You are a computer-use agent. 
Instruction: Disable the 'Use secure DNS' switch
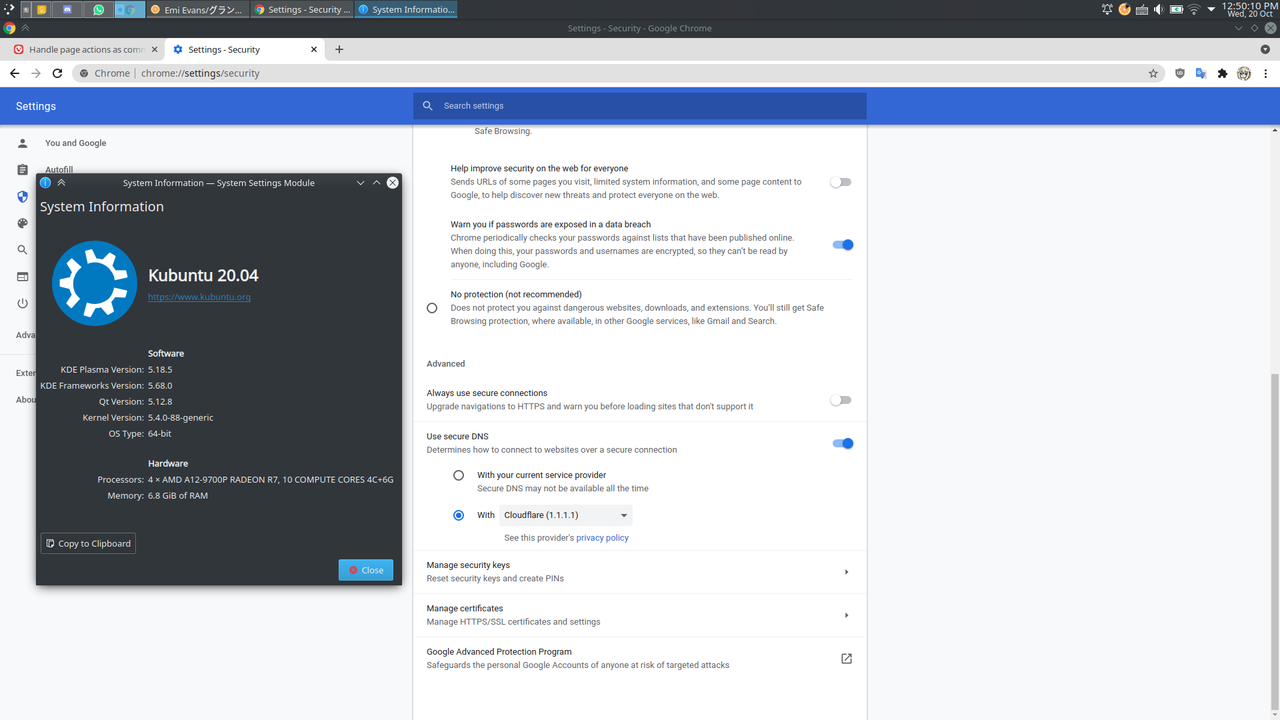(x=843, y=443)
